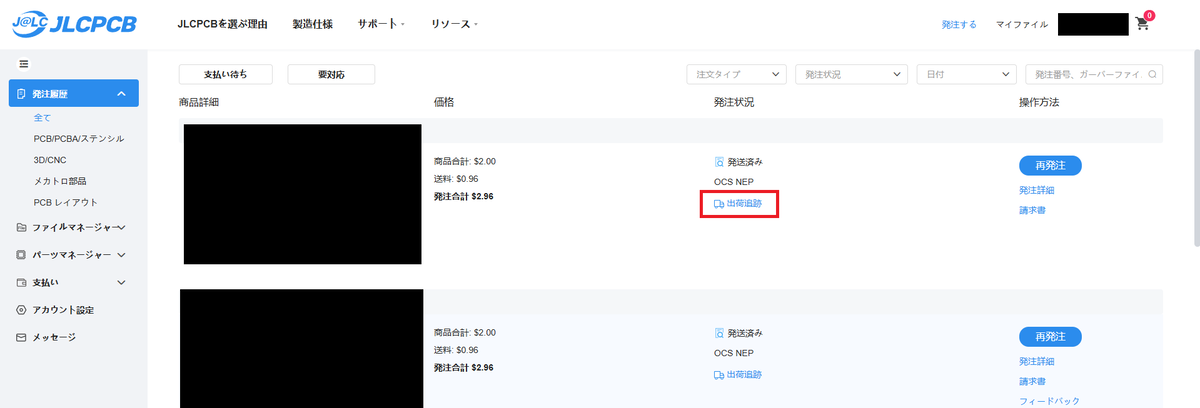1200x408 pixels.
Task: Expand the ファイルマネージャー sidebar section
Action: (x=121, y=227)
